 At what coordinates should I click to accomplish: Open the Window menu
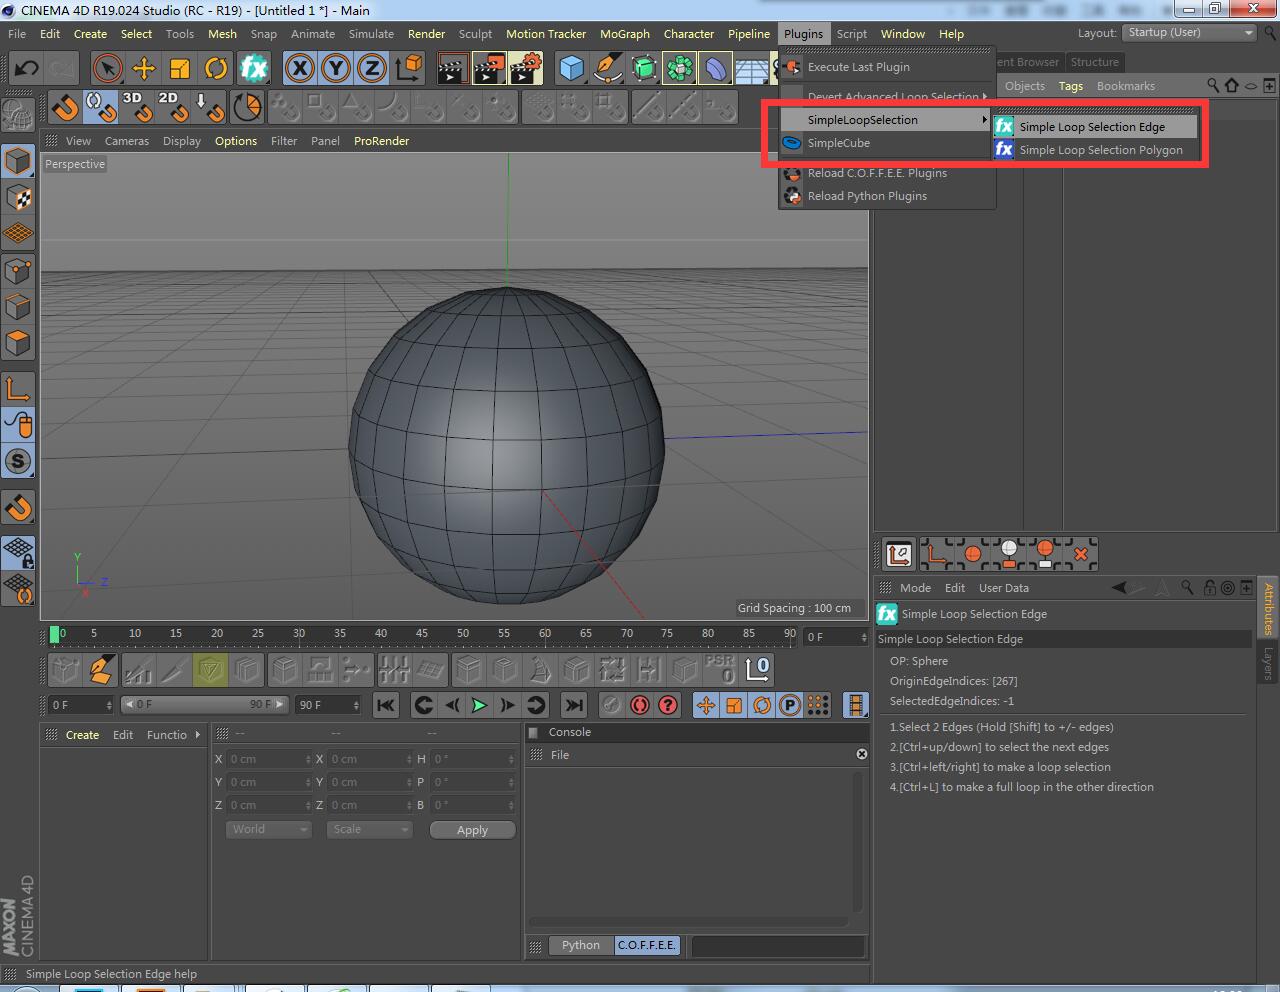point(902,33)
